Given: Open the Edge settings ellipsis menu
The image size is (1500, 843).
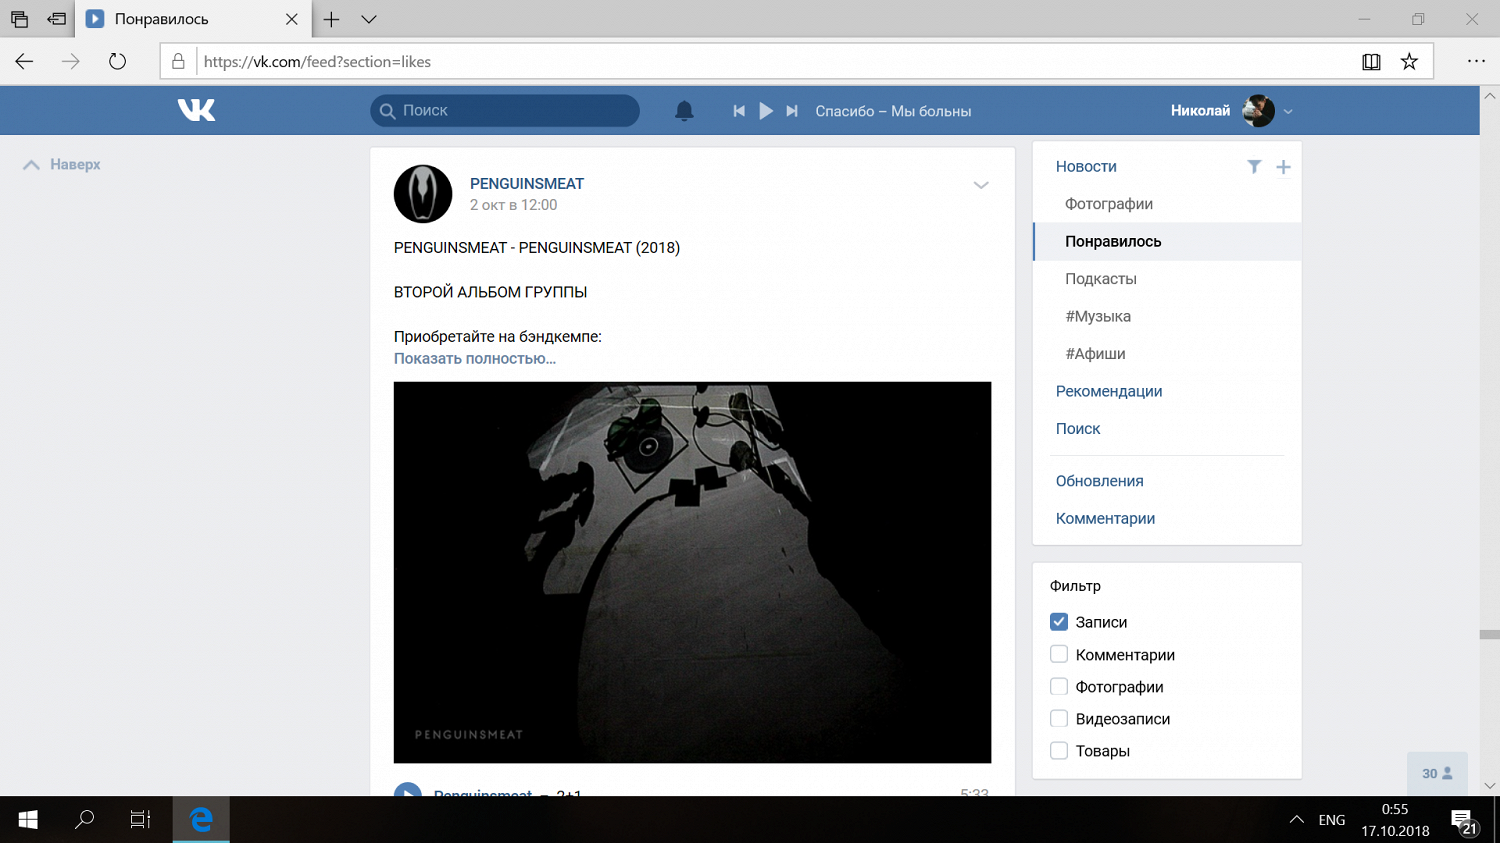Looking at the screenshot, I should click(1476, 61).
